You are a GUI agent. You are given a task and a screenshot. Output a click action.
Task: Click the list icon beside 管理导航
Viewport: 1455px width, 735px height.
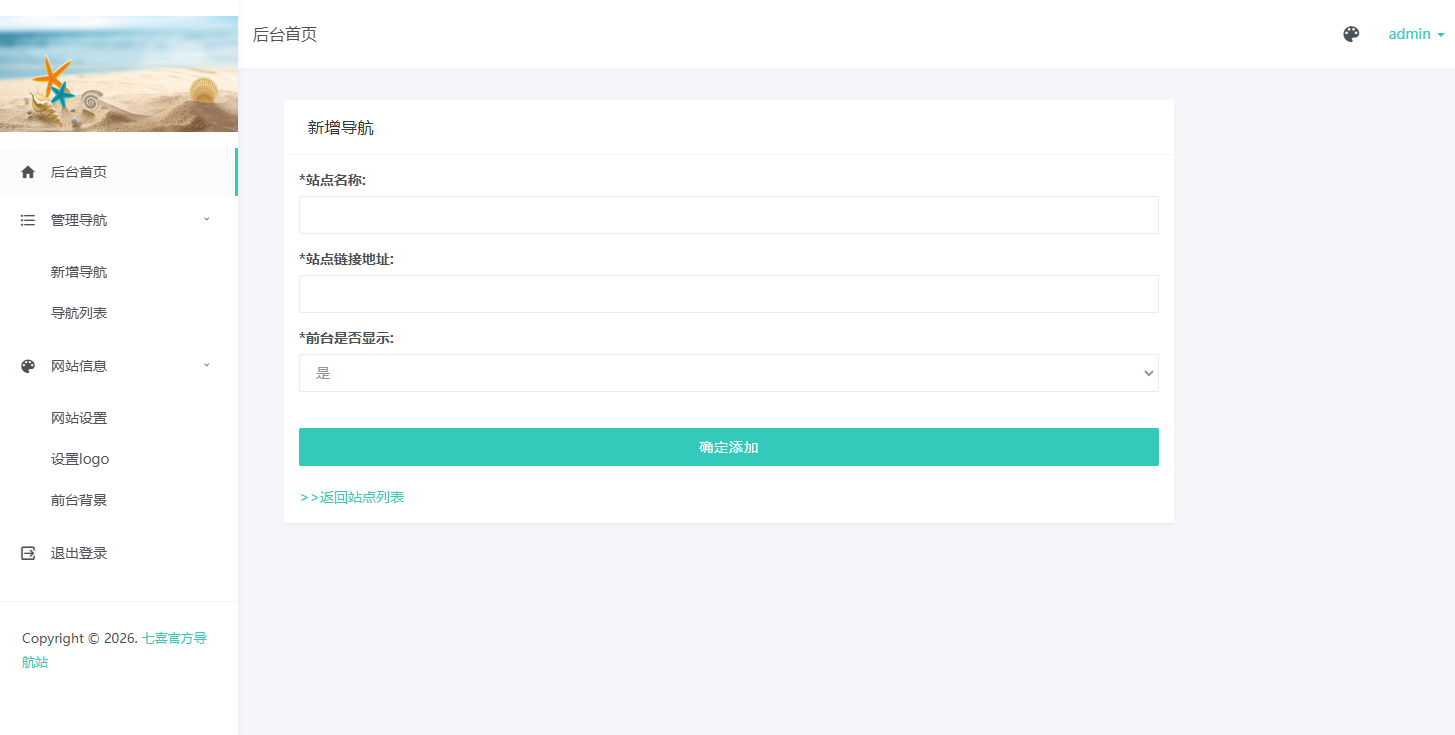28,220
